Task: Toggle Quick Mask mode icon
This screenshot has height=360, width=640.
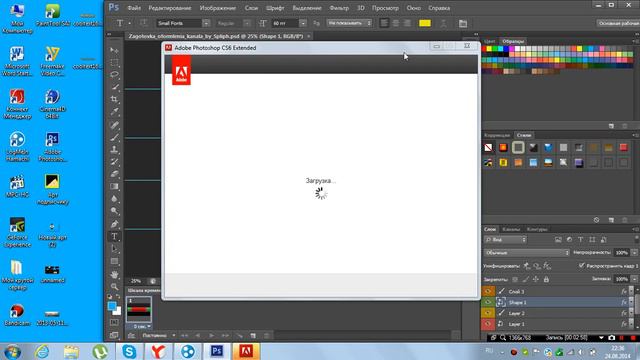Action: (x=114, y=322)
